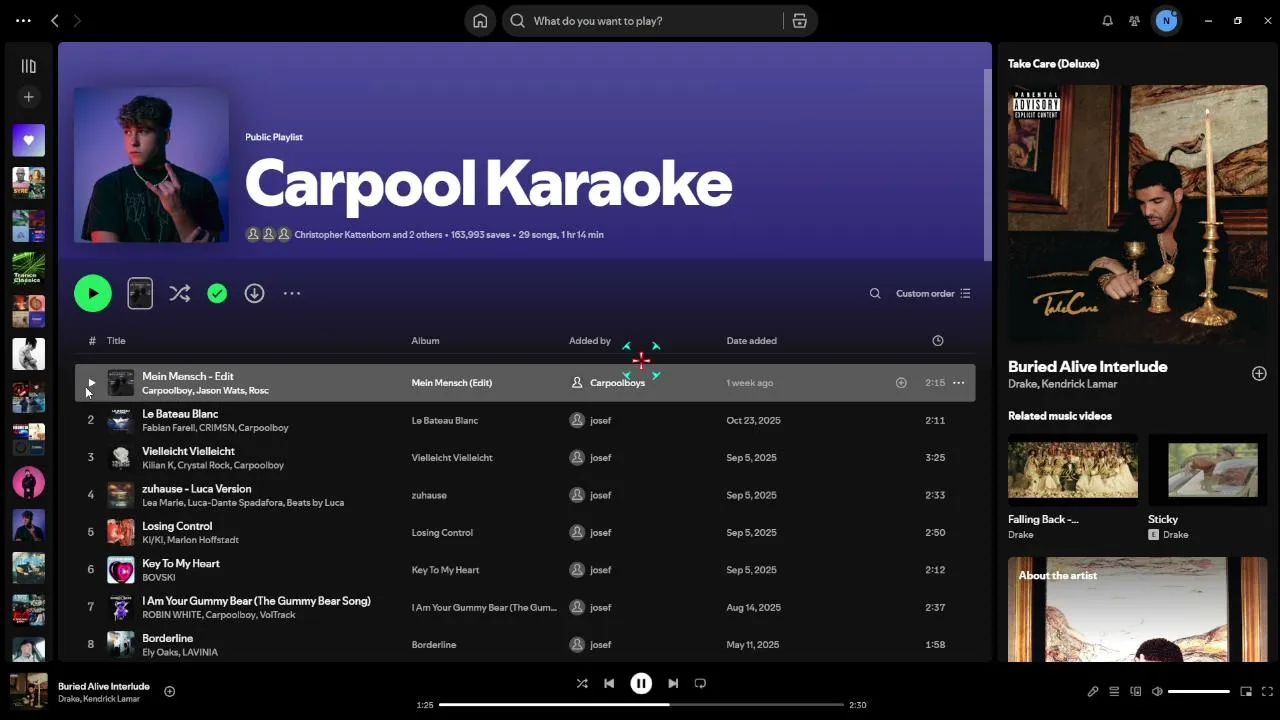
Task: Open the Buried Alive Interlude title in the right panel
Action: [x=1088, y=366]
